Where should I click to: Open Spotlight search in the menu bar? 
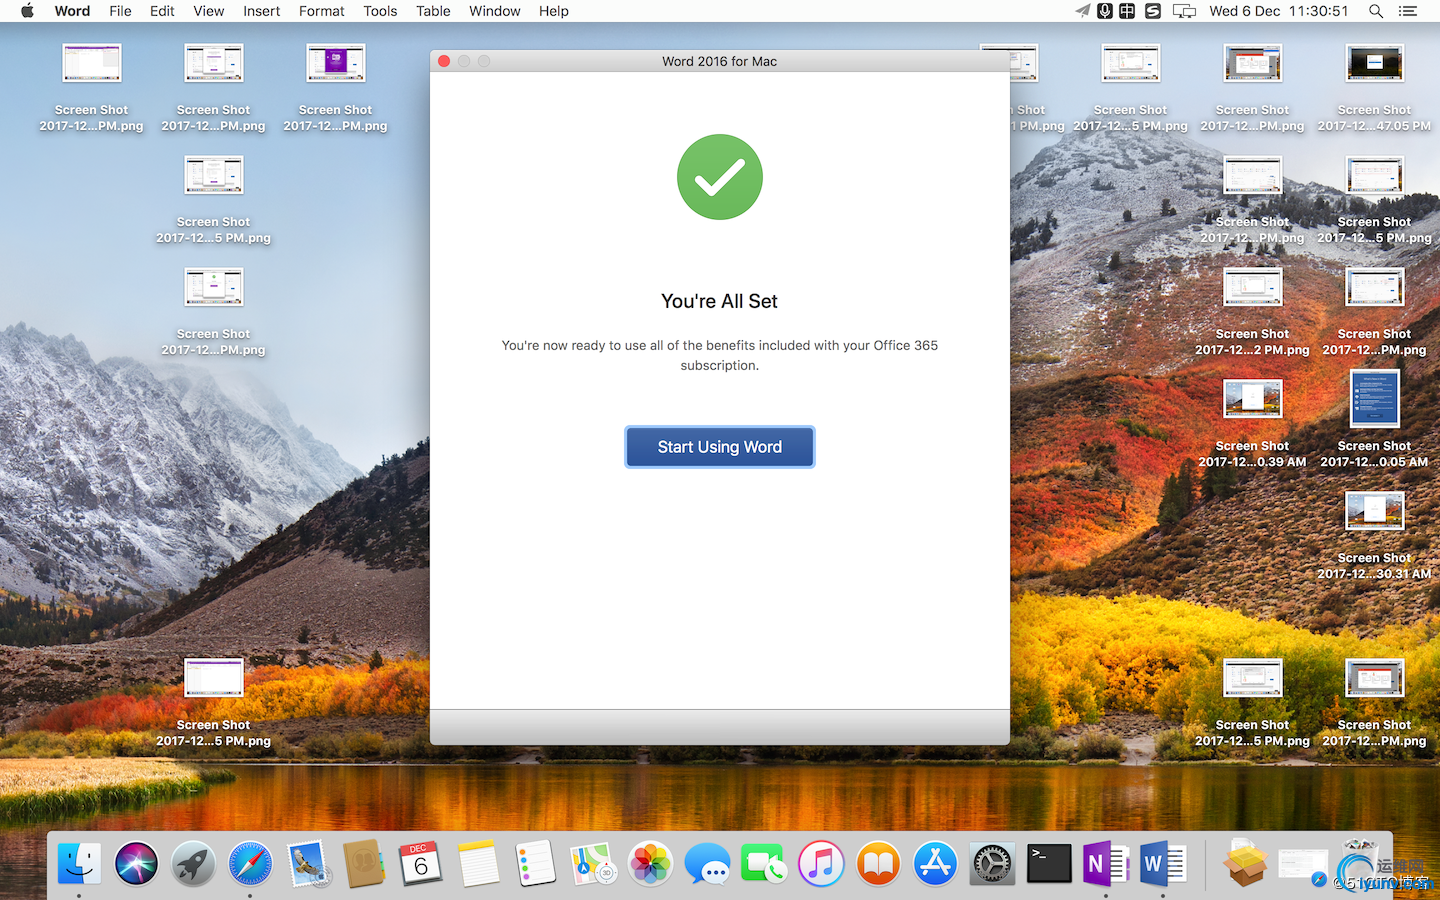click(1376, 11)
